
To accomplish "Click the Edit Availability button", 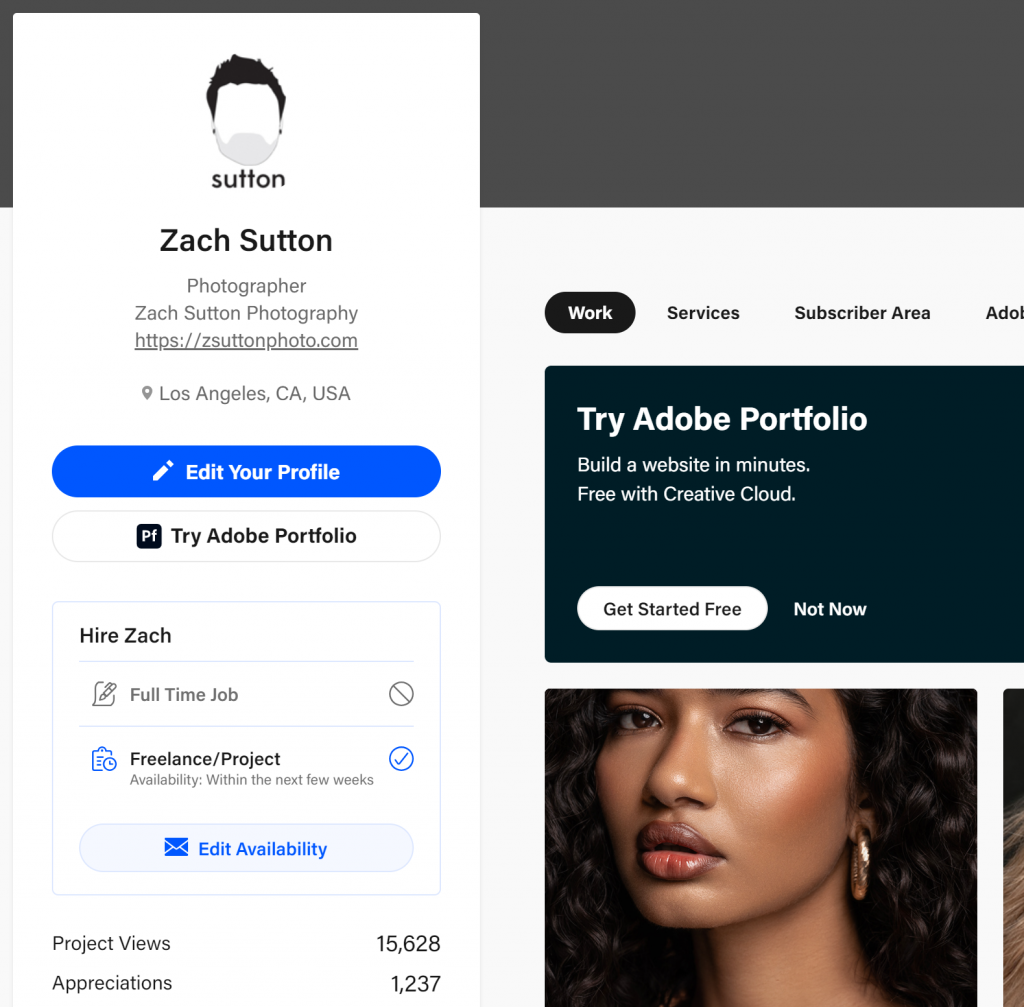I will point(246,848).
